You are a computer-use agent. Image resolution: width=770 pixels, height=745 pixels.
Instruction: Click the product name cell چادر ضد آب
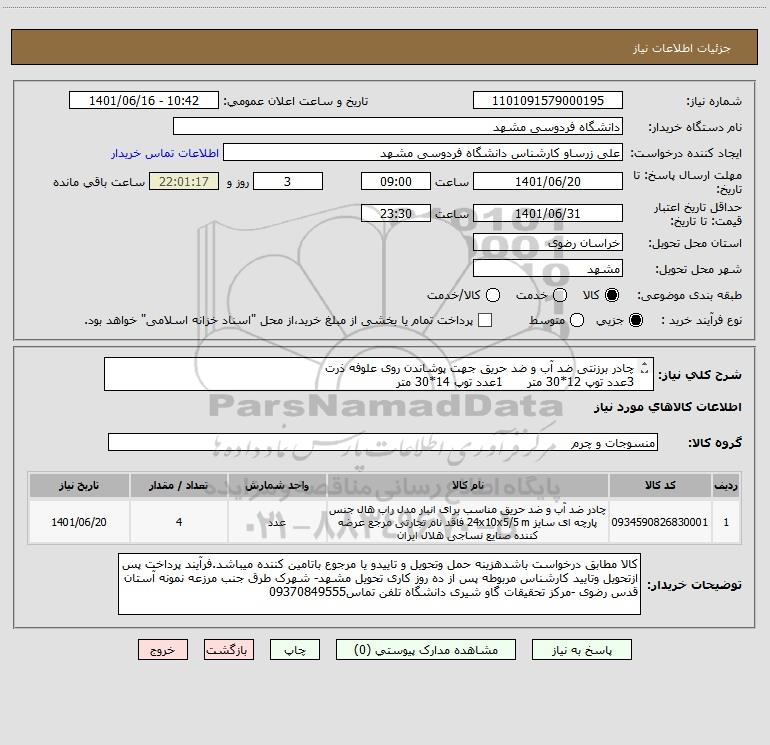coord(468,522)
